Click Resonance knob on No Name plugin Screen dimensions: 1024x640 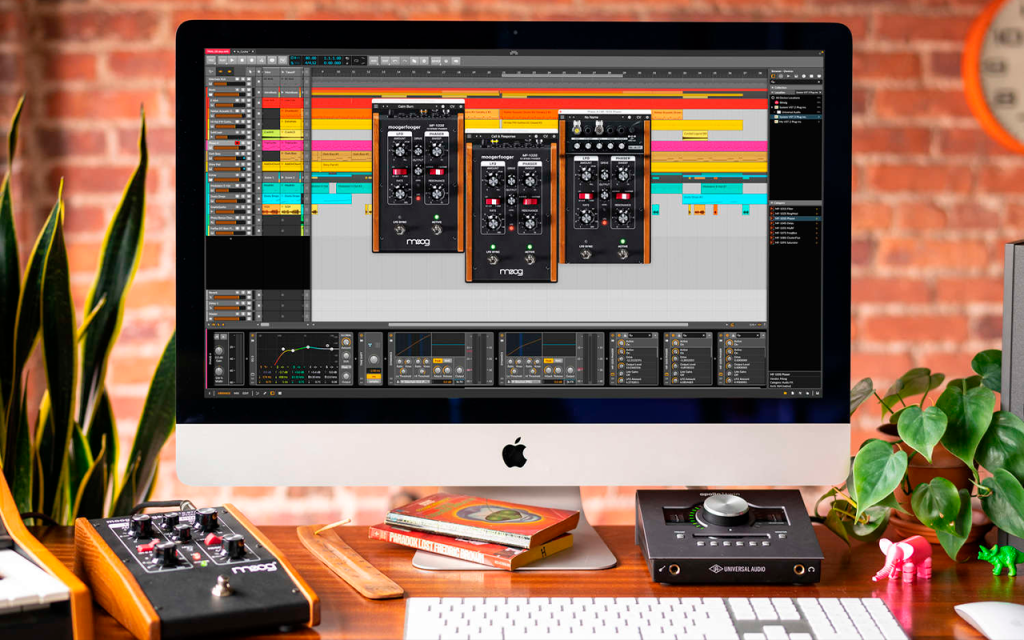[623, 218]
